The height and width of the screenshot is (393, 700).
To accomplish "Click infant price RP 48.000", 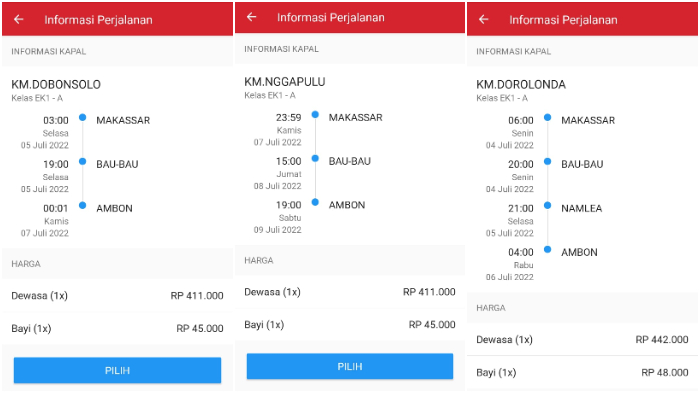I will coord(665,372).
